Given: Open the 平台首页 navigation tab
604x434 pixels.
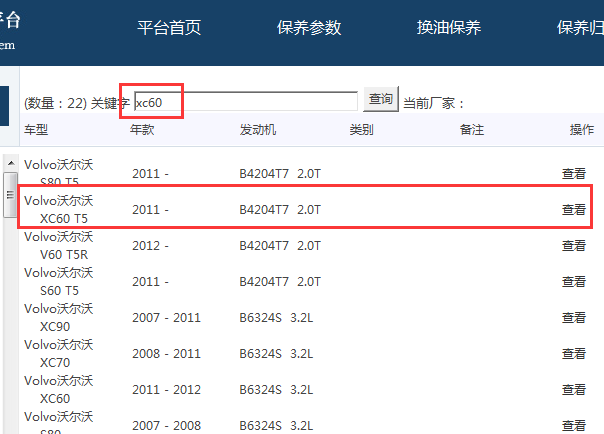Looking at the screenshot, I should tap(169, 28).
